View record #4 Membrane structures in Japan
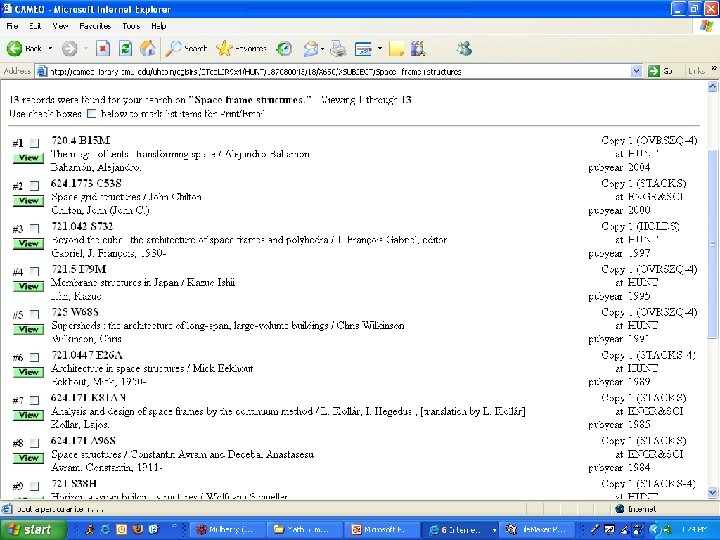The image size is (720, 540). [x=28, y=287]
